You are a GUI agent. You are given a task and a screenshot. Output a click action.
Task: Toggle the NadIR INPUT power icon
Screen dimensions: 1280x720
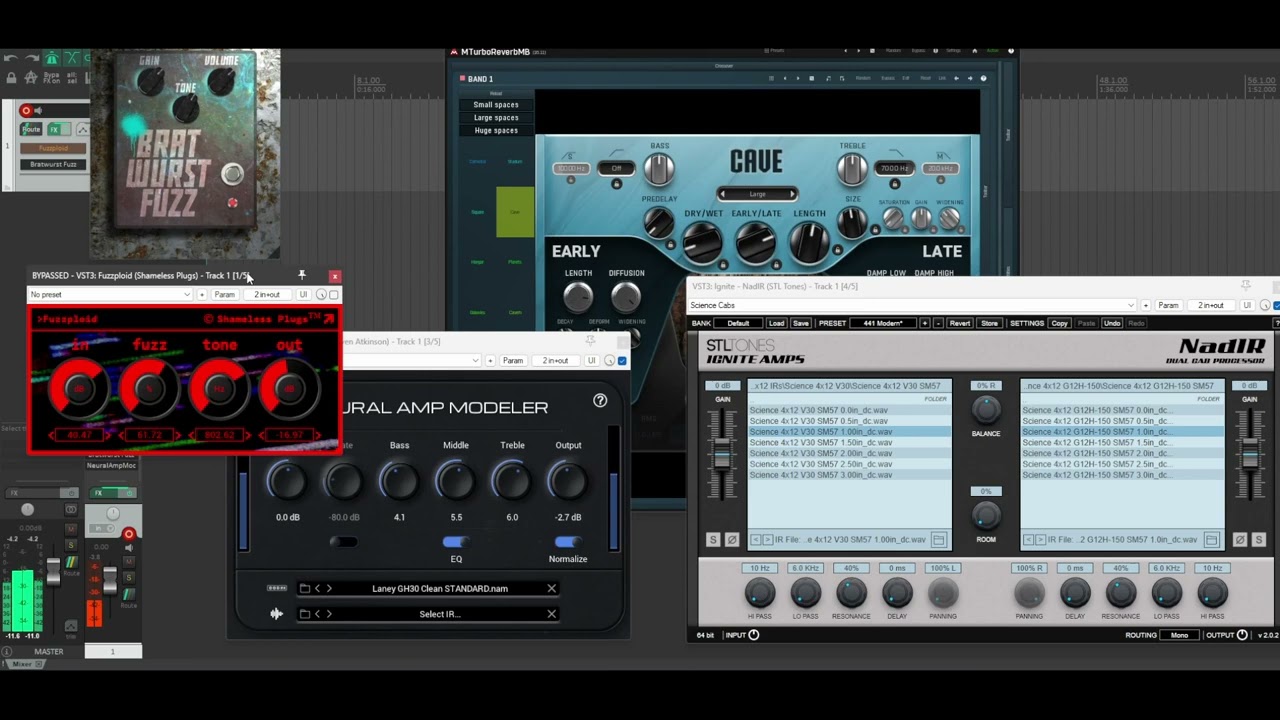(x=754, y=635)
